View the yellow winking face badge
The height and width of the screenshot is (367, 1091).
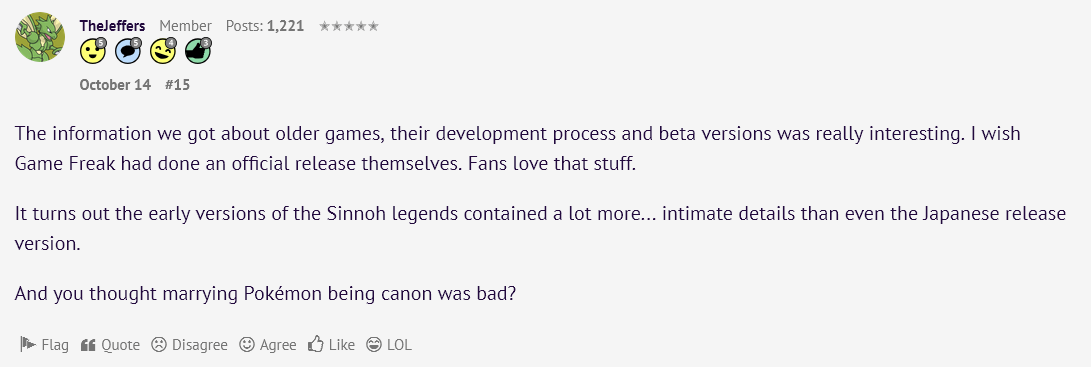pyautogui.click(x=163, y=50)
